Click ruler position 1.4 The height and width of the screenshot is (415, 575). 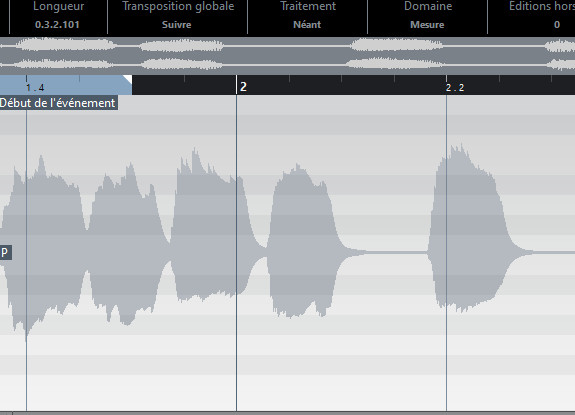pos(35,88)
